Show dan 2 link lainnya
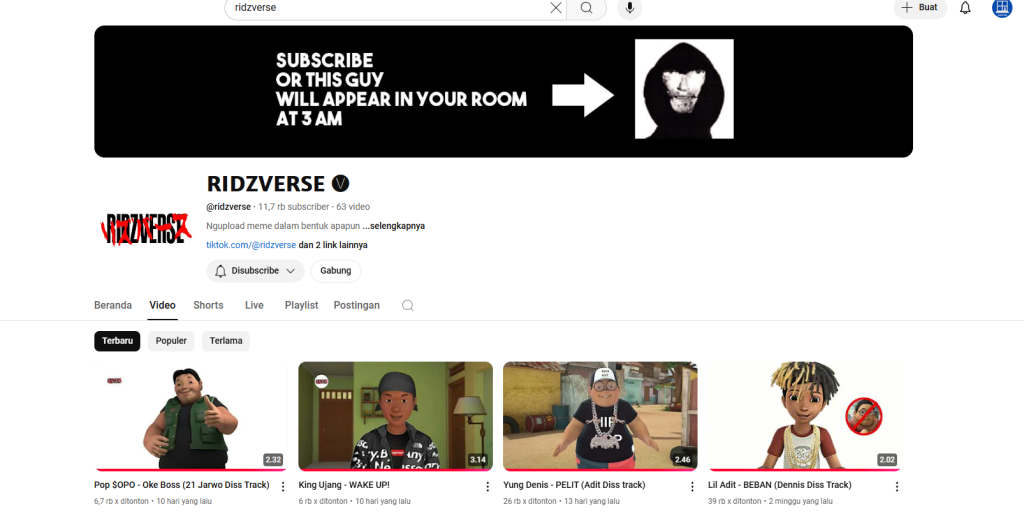 333,245
